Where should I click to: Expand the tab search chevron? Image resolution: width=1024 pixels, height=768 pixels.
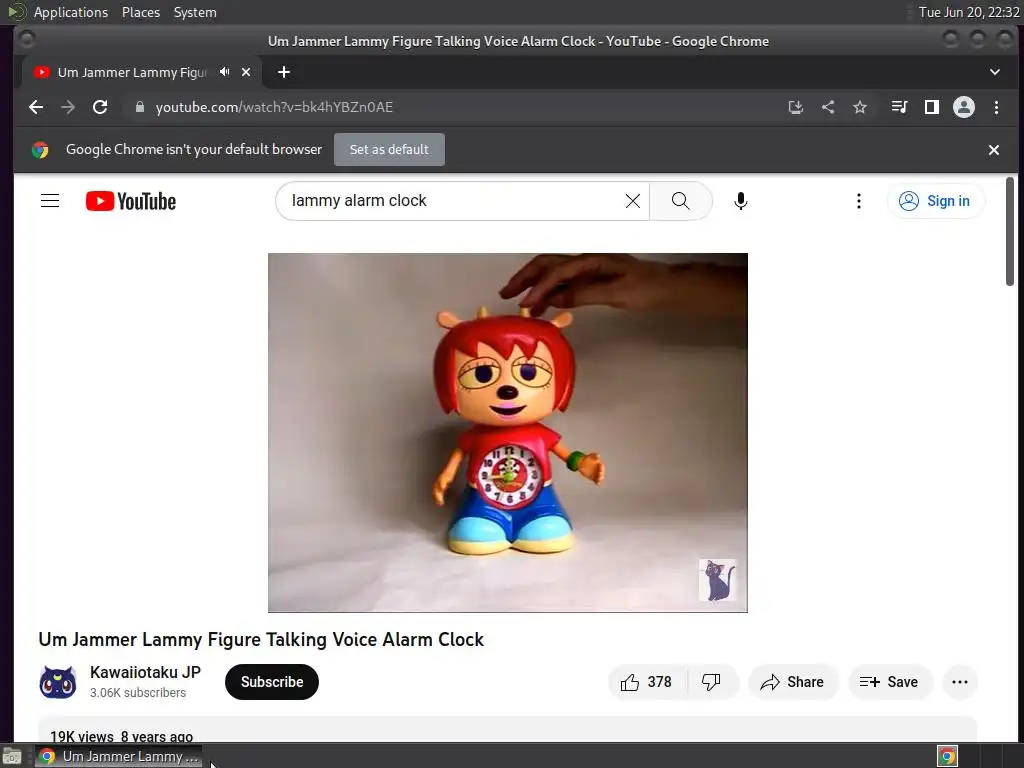[995, 72]
